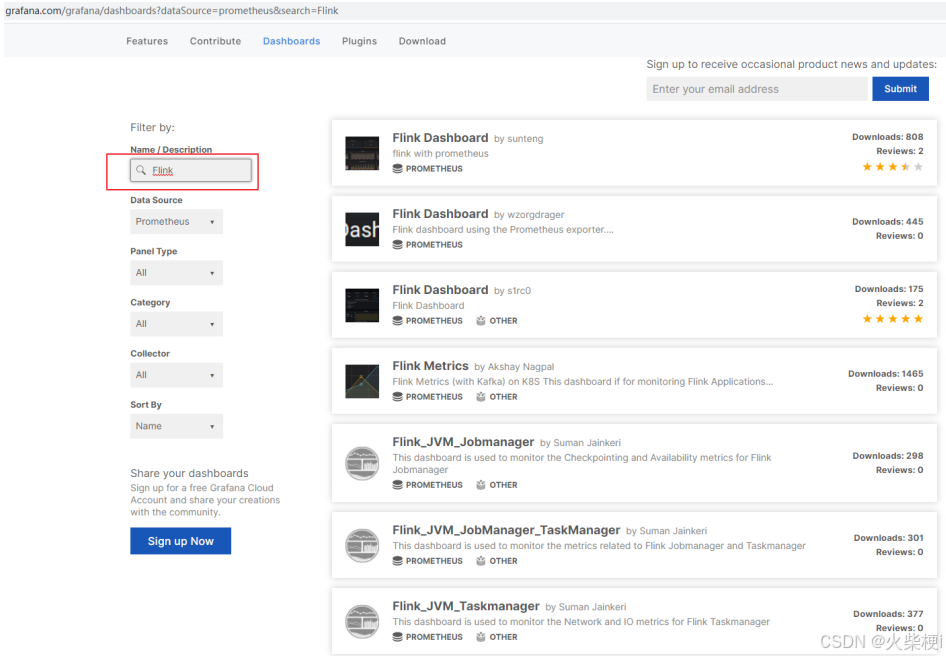Open the Flink Metrics chart thumbnail
The image size is (946, 657).
click(362, 381)
